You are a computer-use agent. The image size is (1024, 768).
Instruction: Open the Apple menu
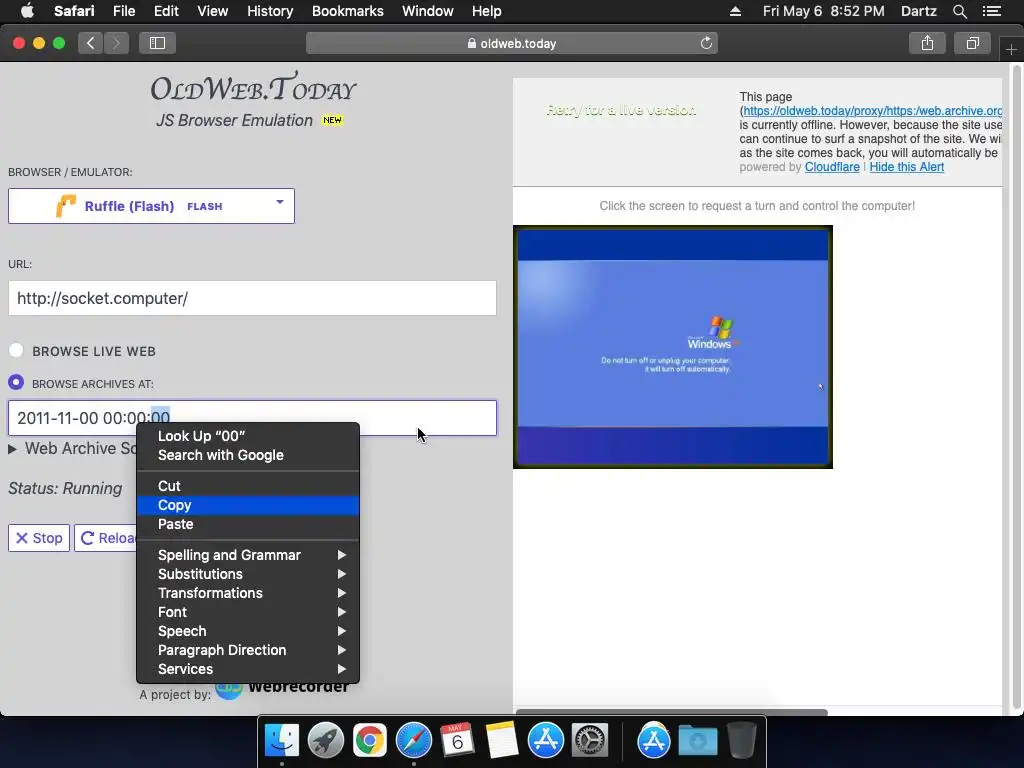27,11
